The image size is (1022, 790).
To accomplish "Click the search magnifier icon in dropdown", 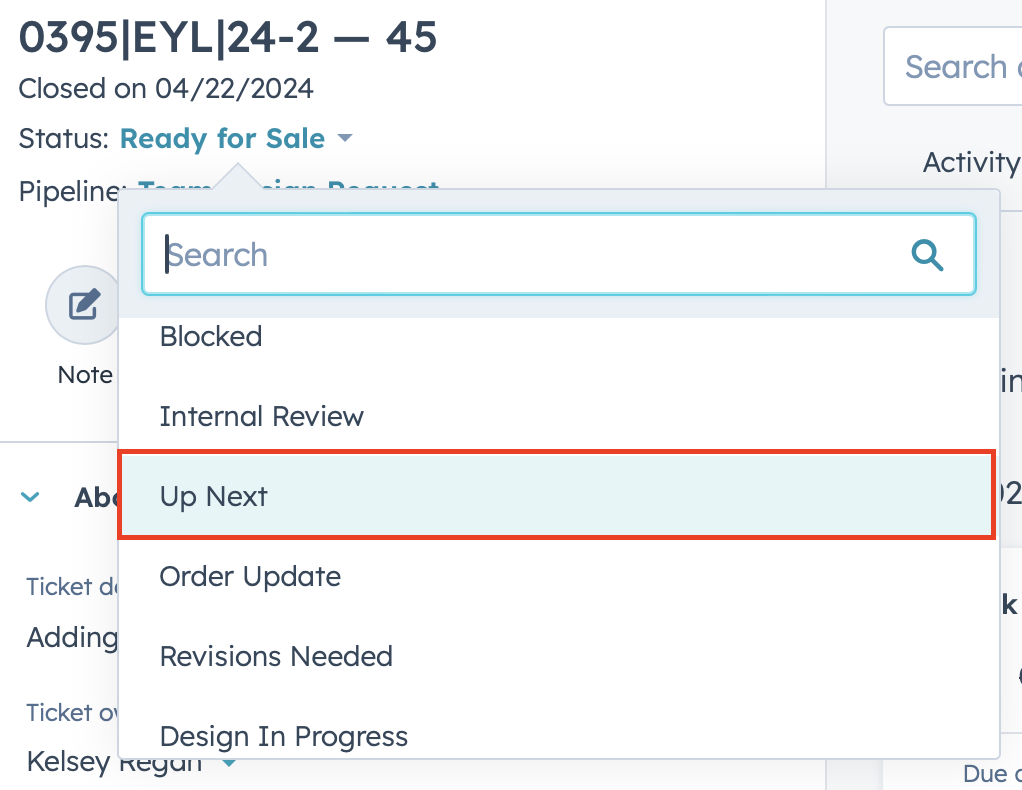I will [927, 255].
